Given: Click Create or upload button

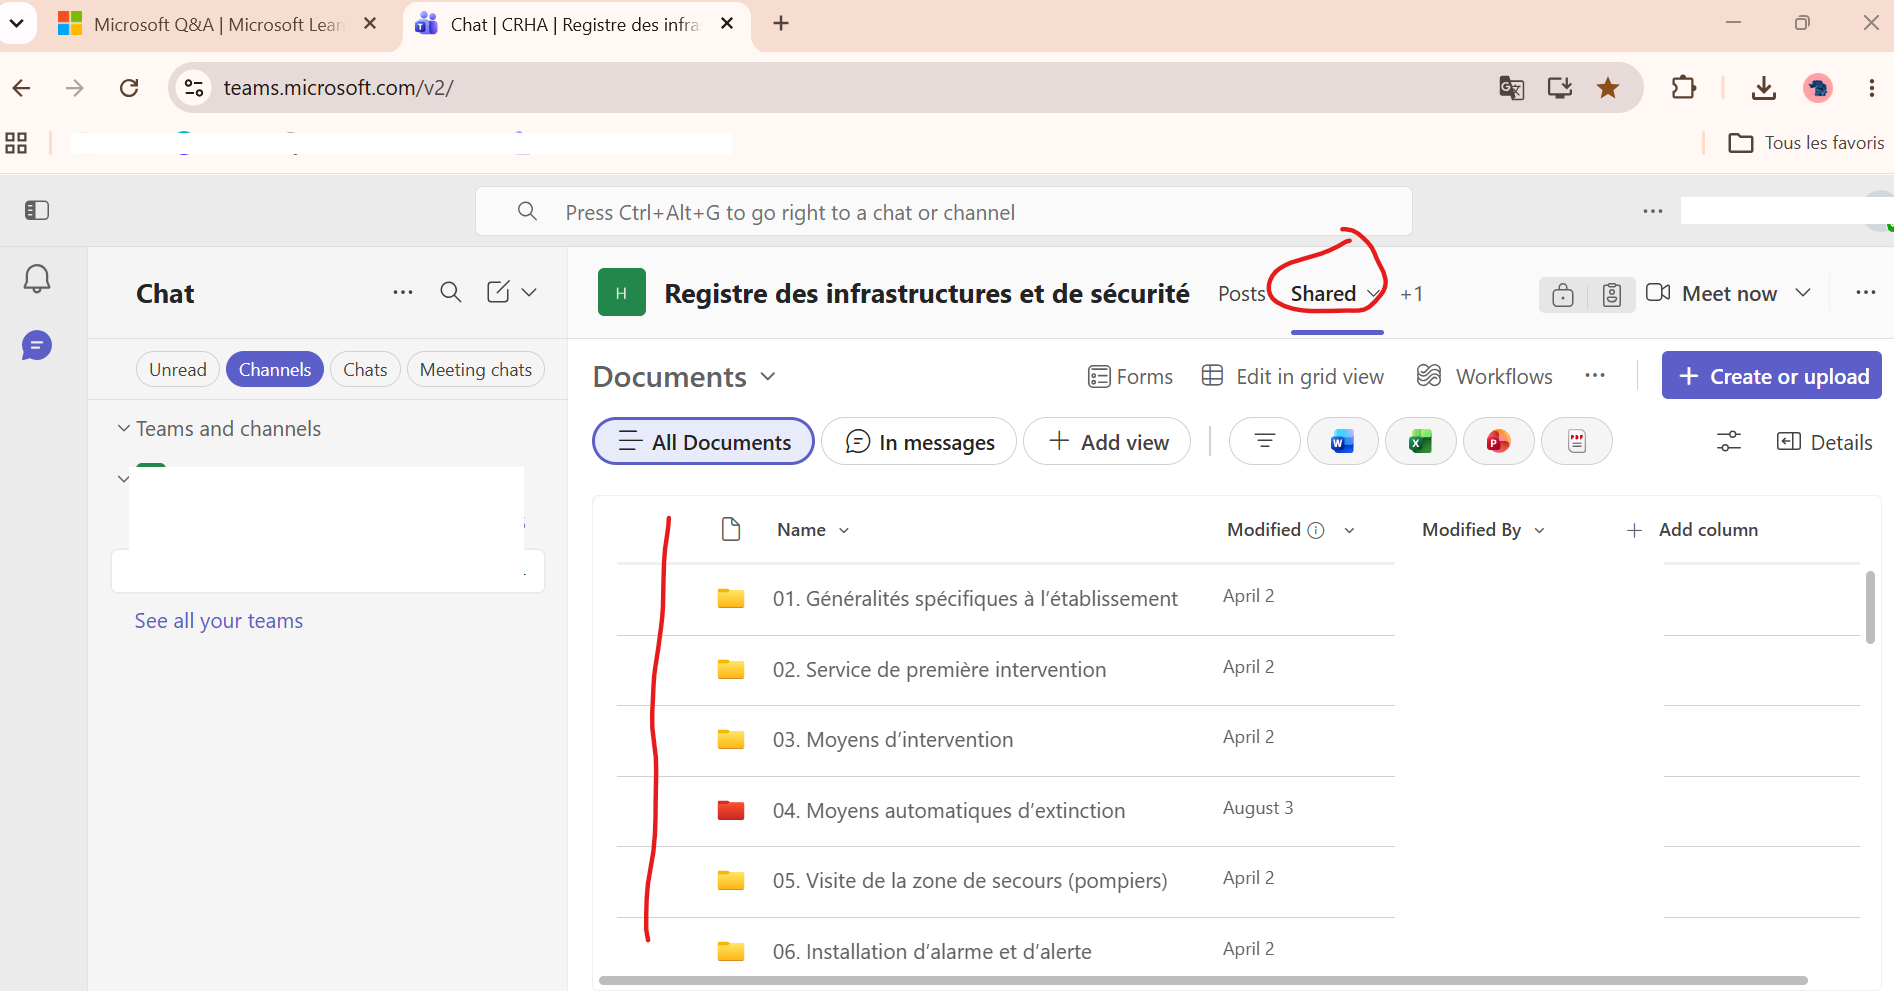Looking at the screenshot, I should click(x=1772, y=375).
